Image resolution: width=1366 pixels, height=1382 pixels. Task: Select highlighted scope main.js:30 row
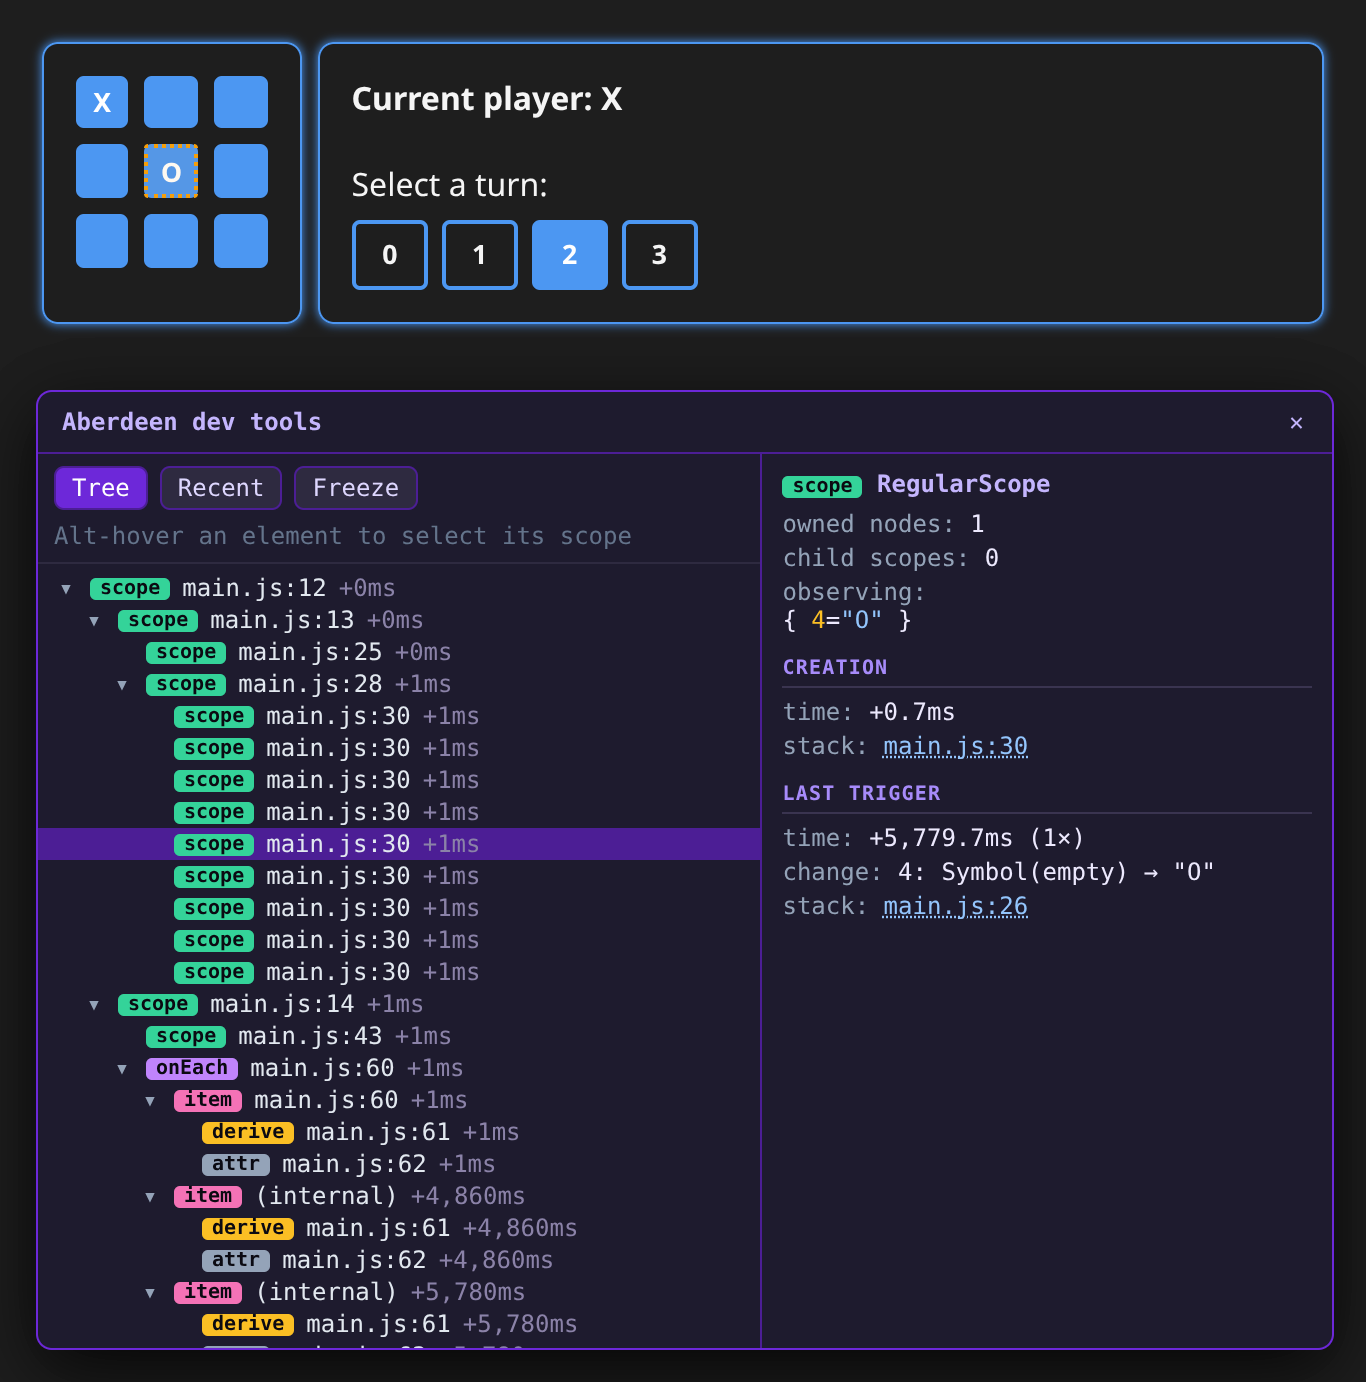(x=399, y=844)
